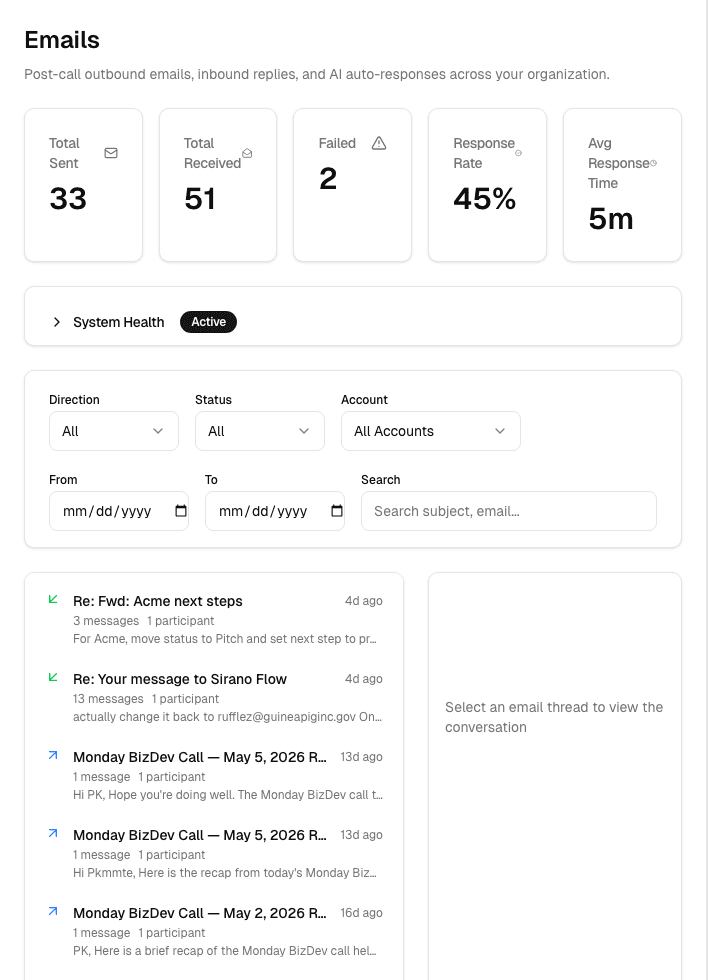Click the outbound arrow of the "Hi Pkmmte" thread
This screenshot has width=708, height=980.
pos(53,833)
